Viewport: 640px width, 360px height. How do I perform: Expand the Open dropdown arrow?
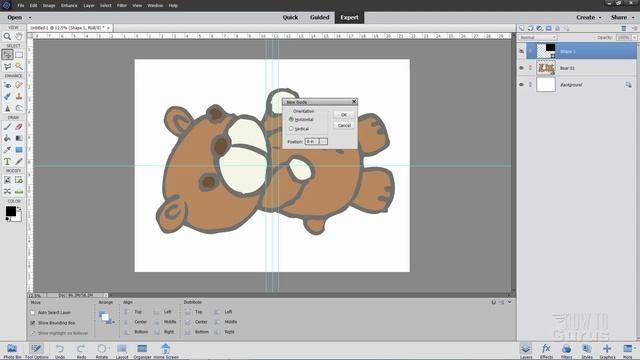pos(30,18)
